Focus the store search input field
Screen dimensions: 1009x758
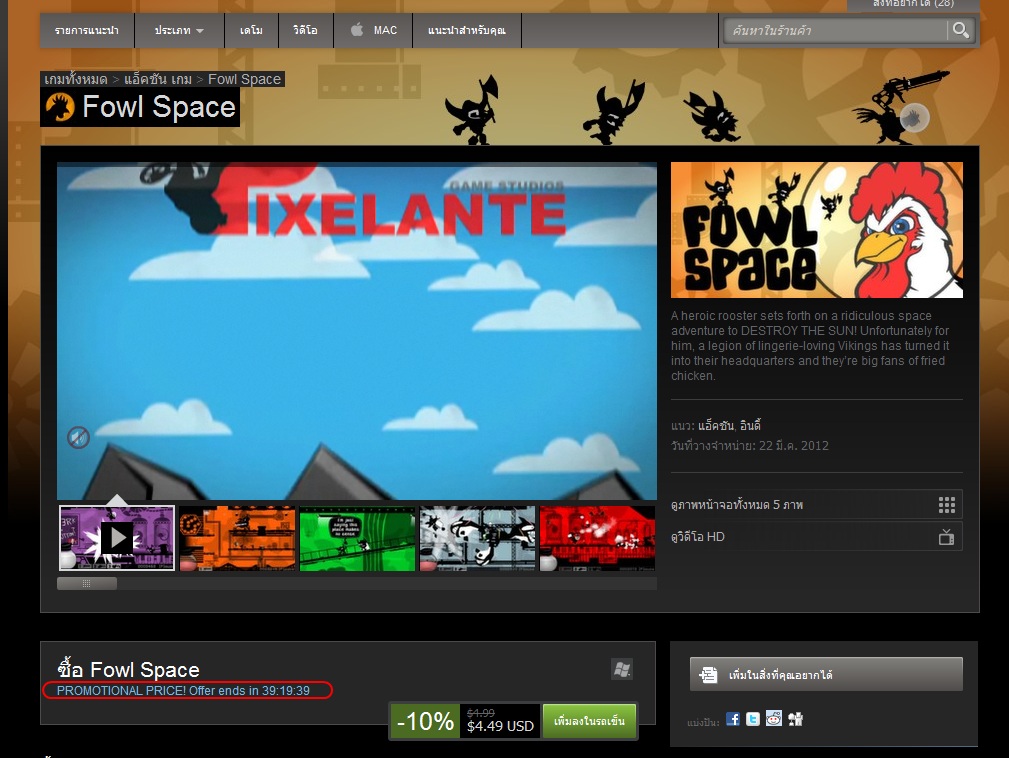837,30
